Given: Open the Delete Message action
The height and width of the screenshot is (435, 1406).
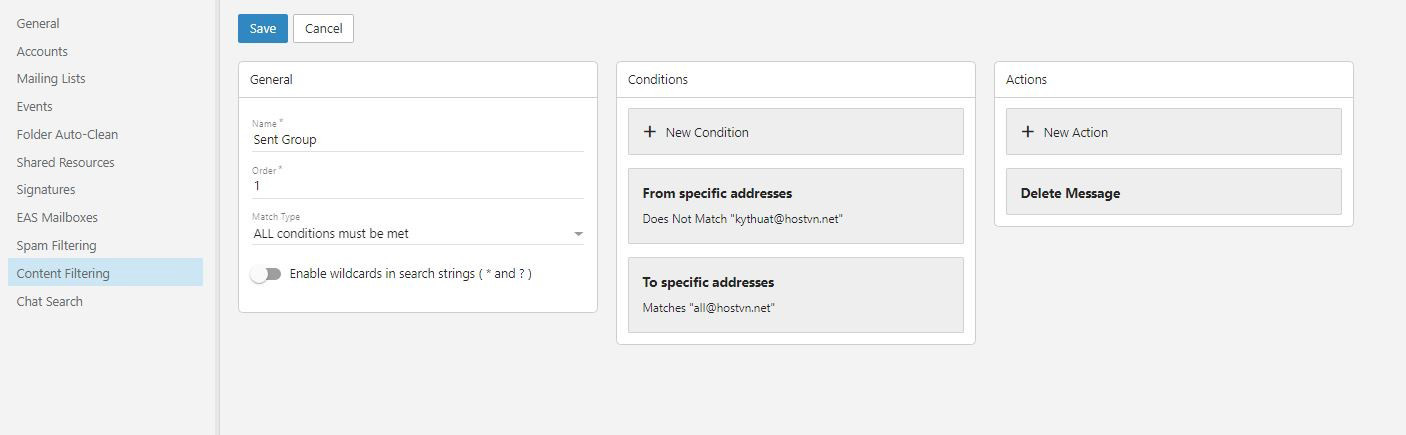Looking at the screenshot, I should click(x=1173, y=192).
